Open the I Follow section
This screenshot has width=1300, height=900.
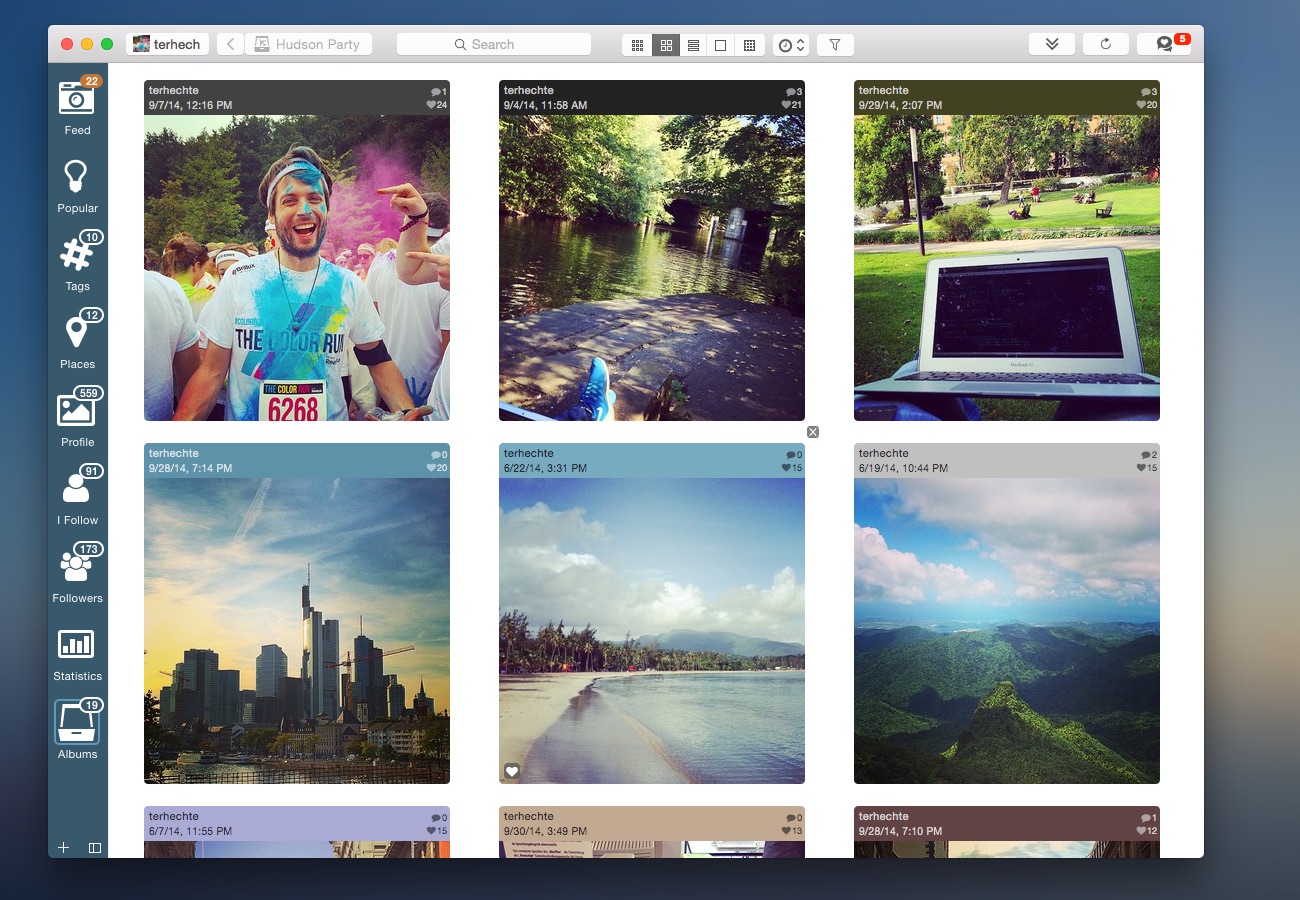click(x=77, y=496)
